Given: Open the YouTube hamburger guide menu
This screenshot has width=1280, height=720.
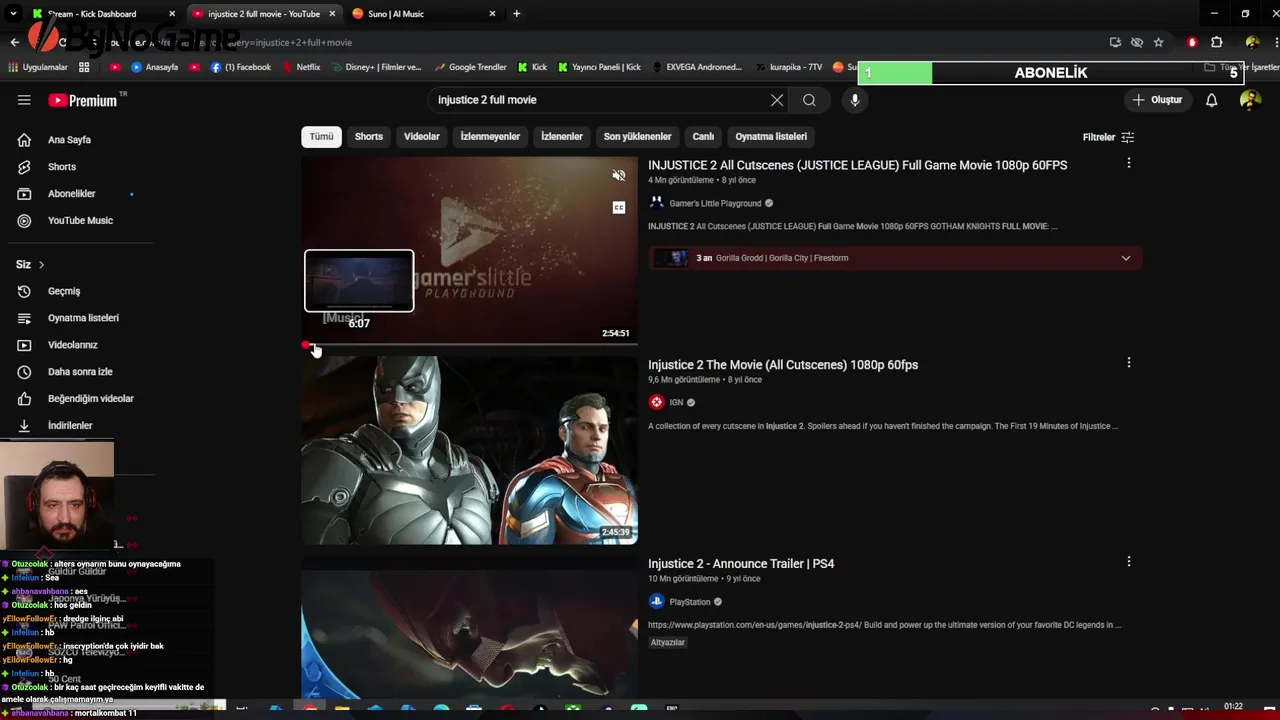Looking at the screenshot, I should tap(24, 100).
